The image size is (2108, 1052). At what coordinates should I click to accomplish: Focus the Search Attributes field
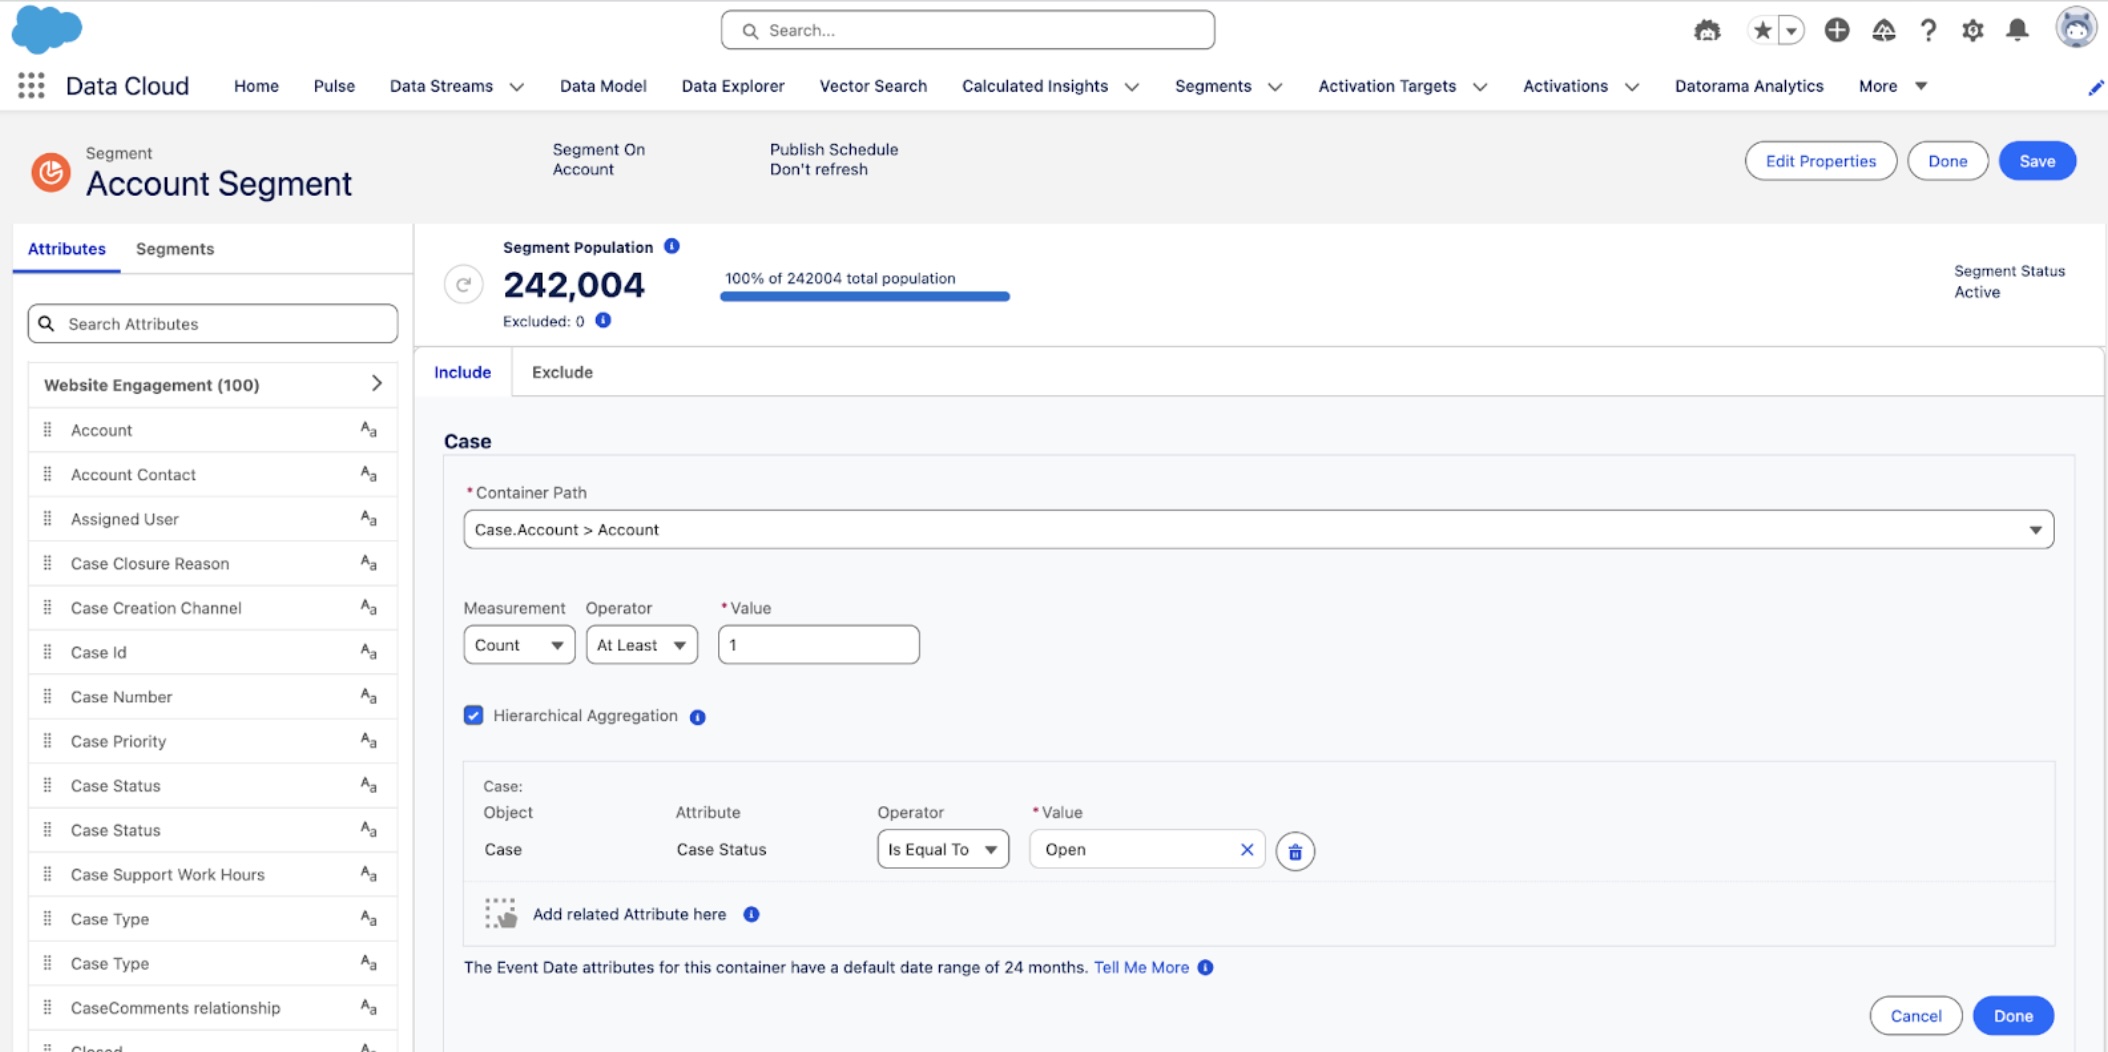click(x=212, y=324)
